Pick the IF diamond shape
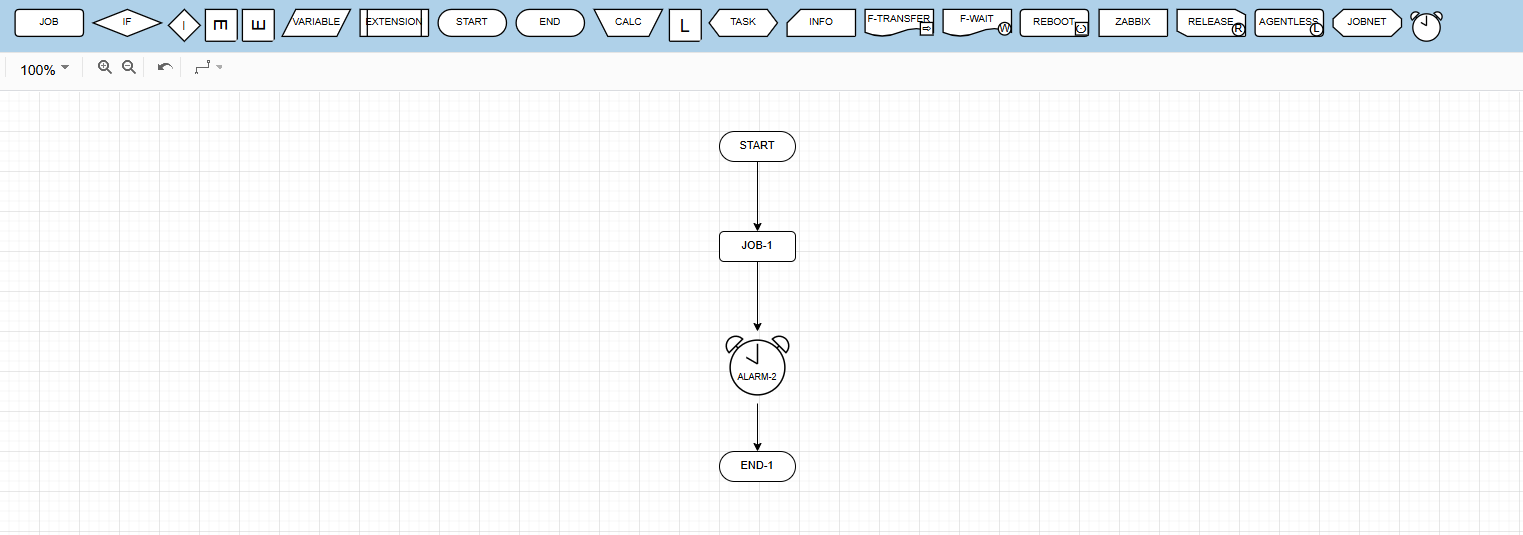Image resolution: width=1523 pixels, height=535 pixels. (x=127, y=22)
